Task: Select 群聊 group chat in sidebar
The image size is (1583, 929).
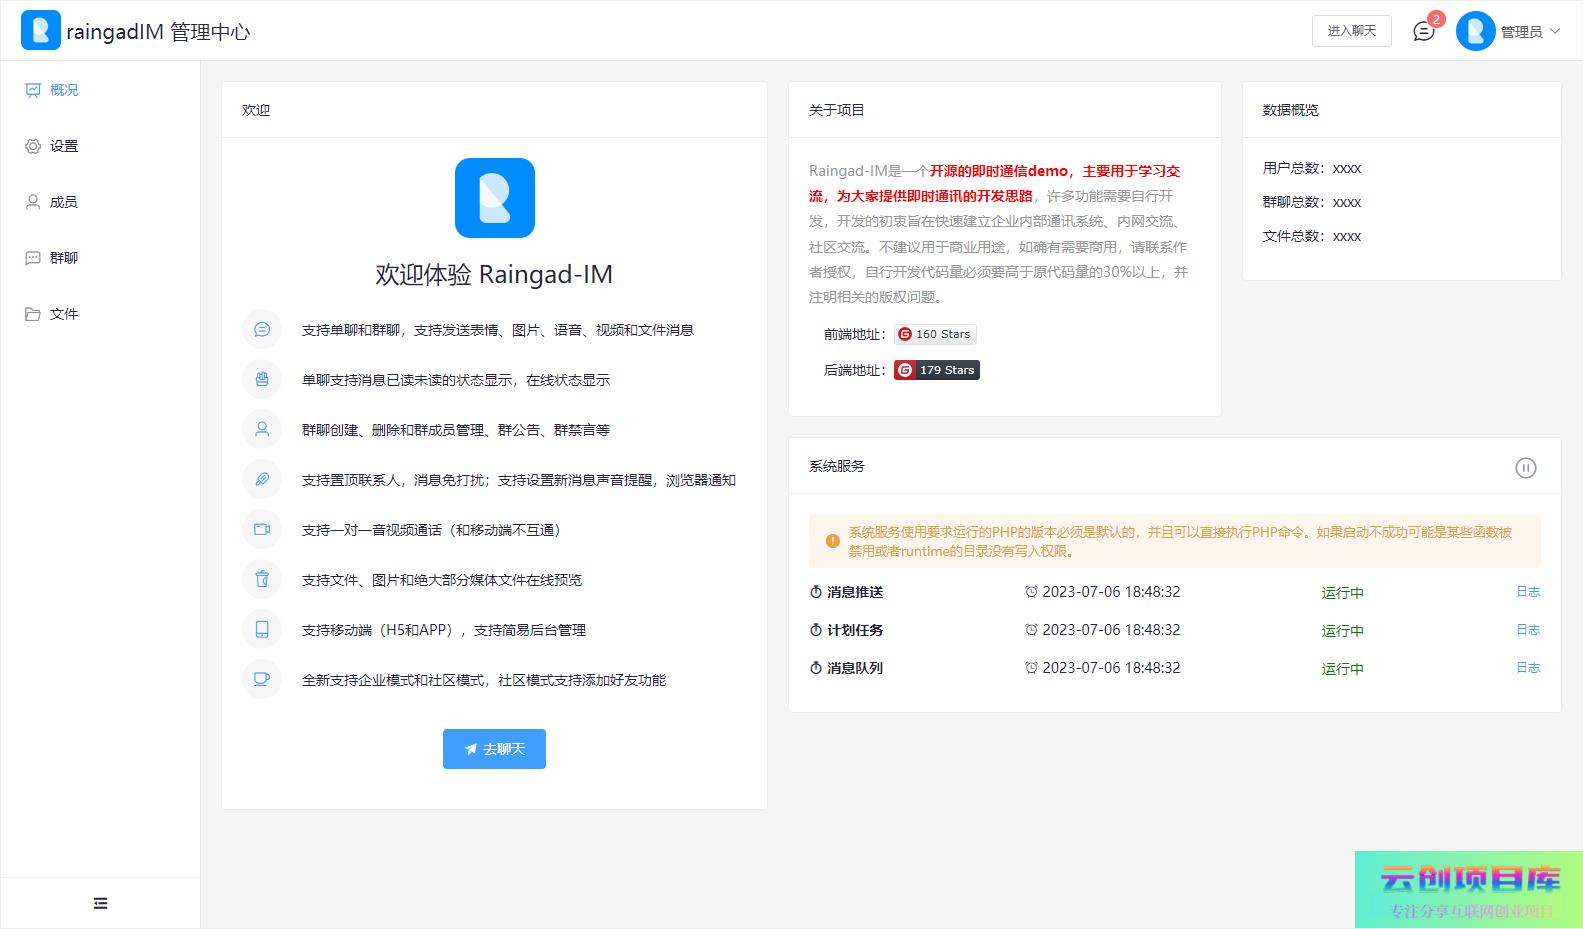Action: [63, 258]
